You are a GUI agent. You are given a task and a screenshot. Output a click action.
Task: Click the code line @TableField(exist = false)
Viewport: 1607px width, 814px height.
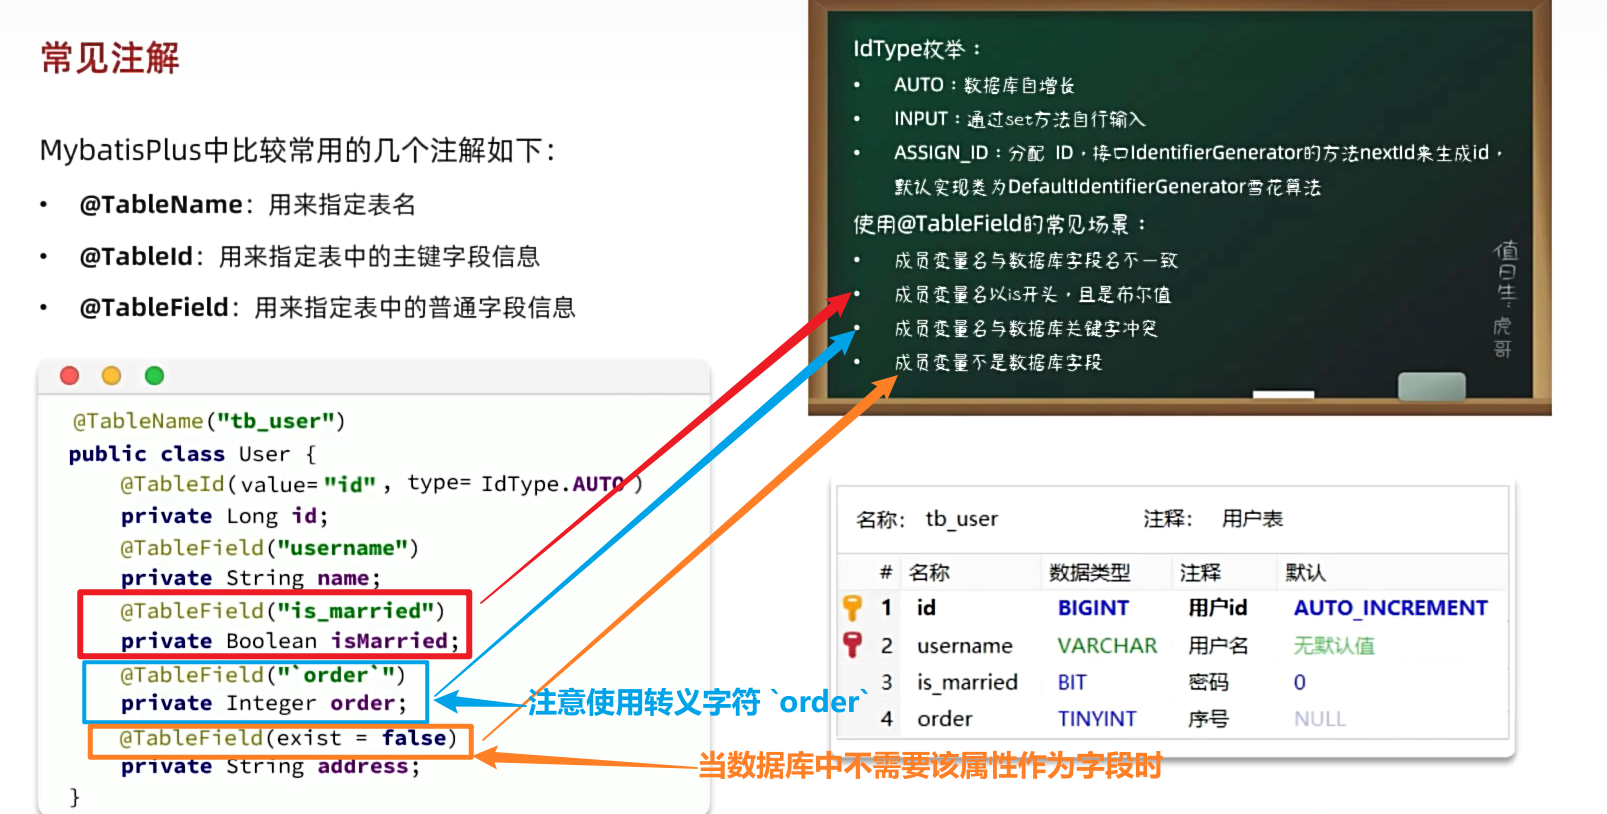288,738
